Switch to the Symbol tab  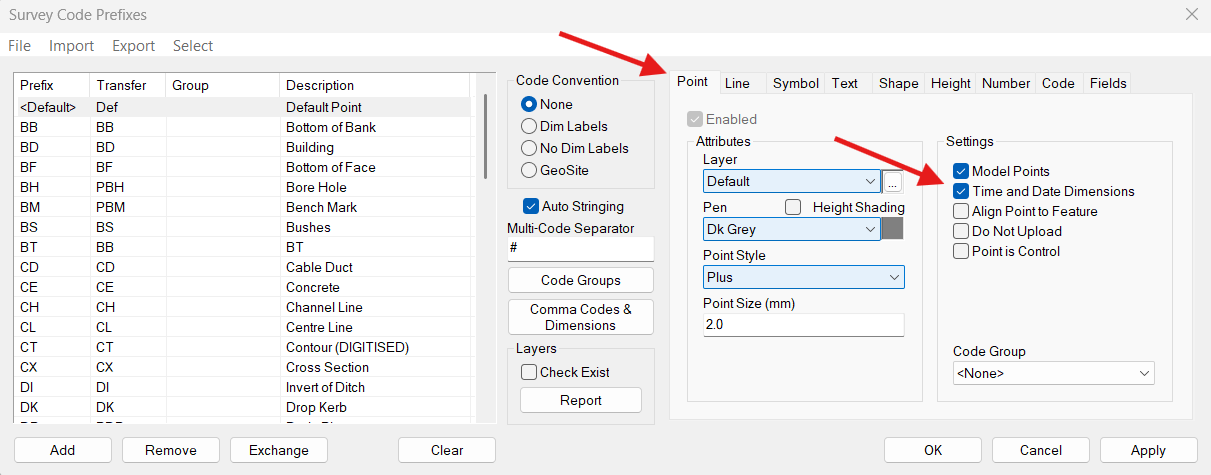[x=796, y=83]
